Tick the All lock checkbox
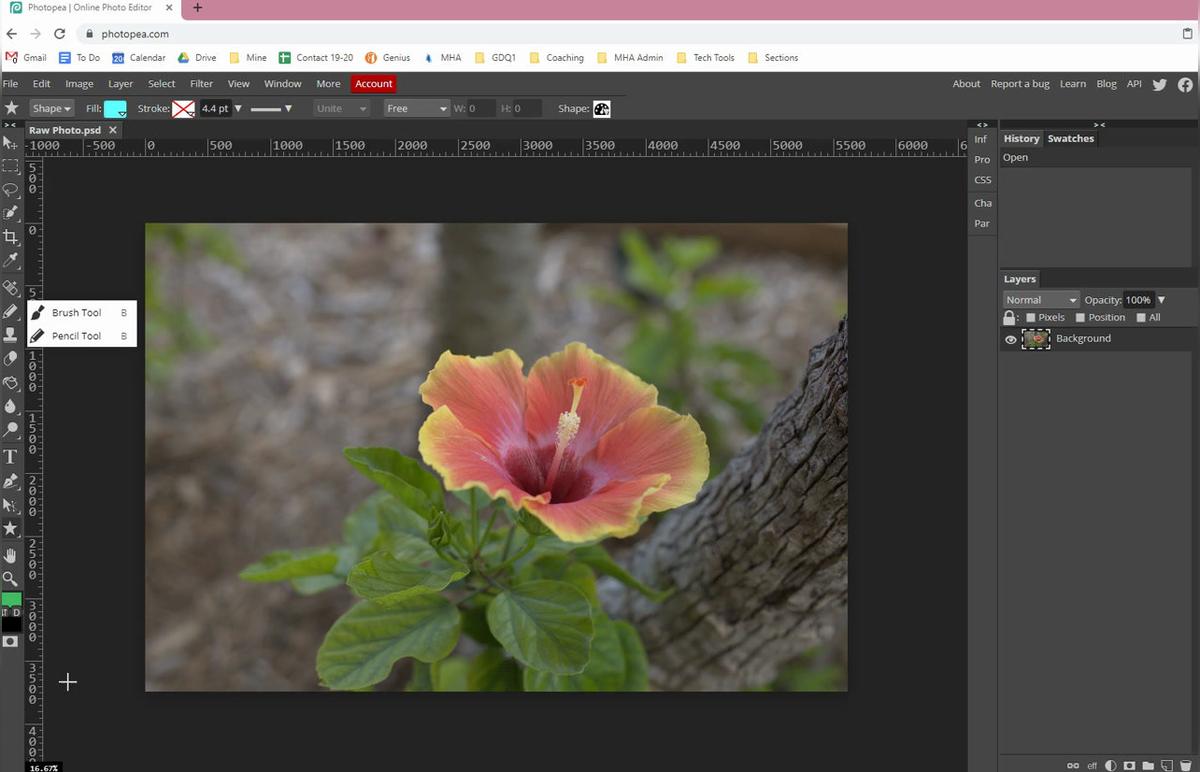The width and height of the screenshot is (1200, 772). [1141, 318]
